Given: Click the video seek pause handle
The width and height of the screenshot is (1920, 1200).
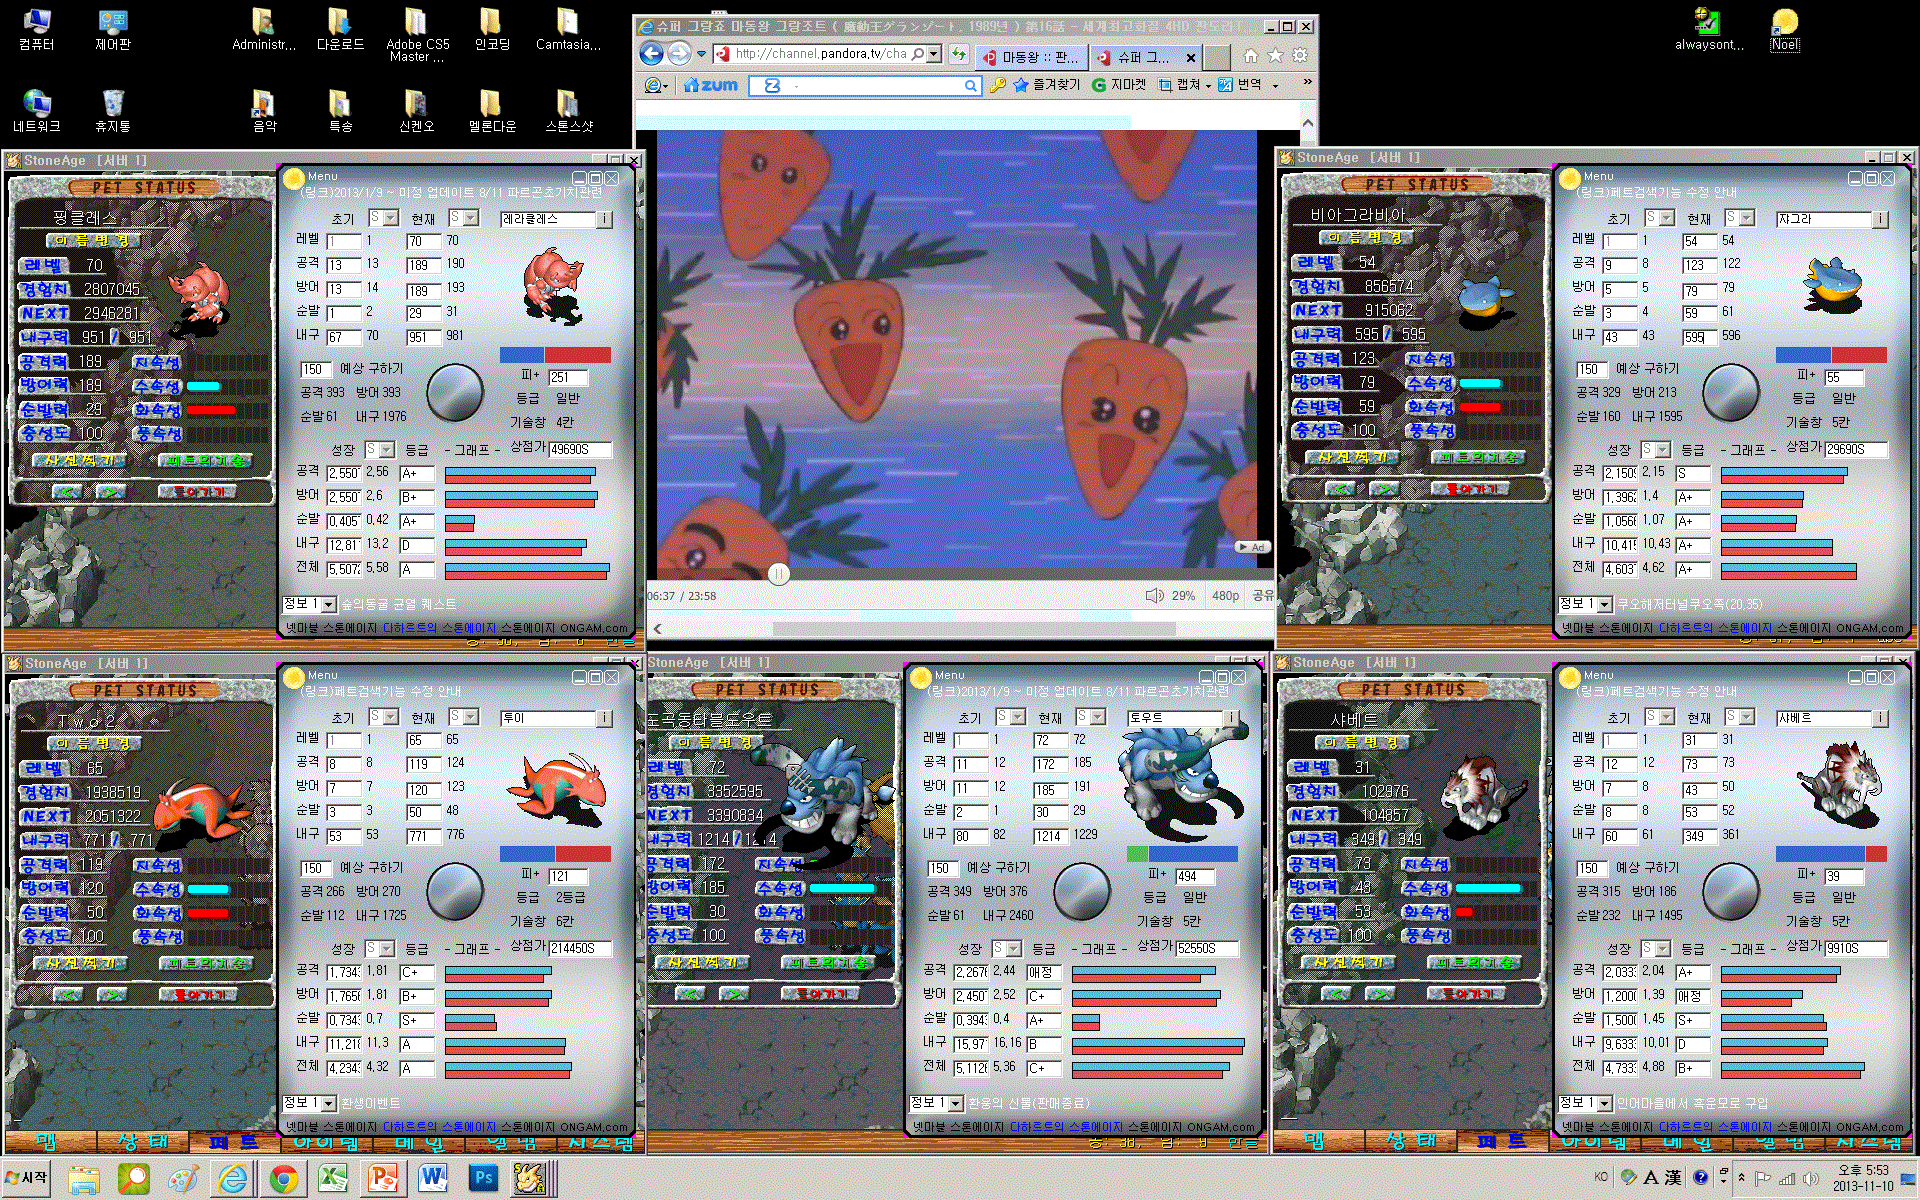Looking at the screenshot, I should [x=779, y=573].
